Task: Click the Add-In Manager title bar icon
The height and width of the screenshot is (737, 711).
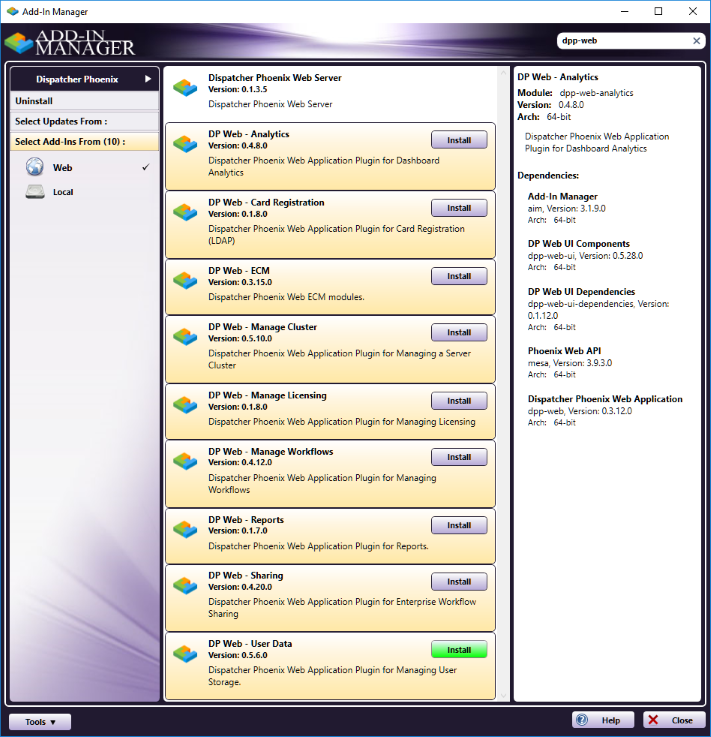Action: (x=12, y=11)
